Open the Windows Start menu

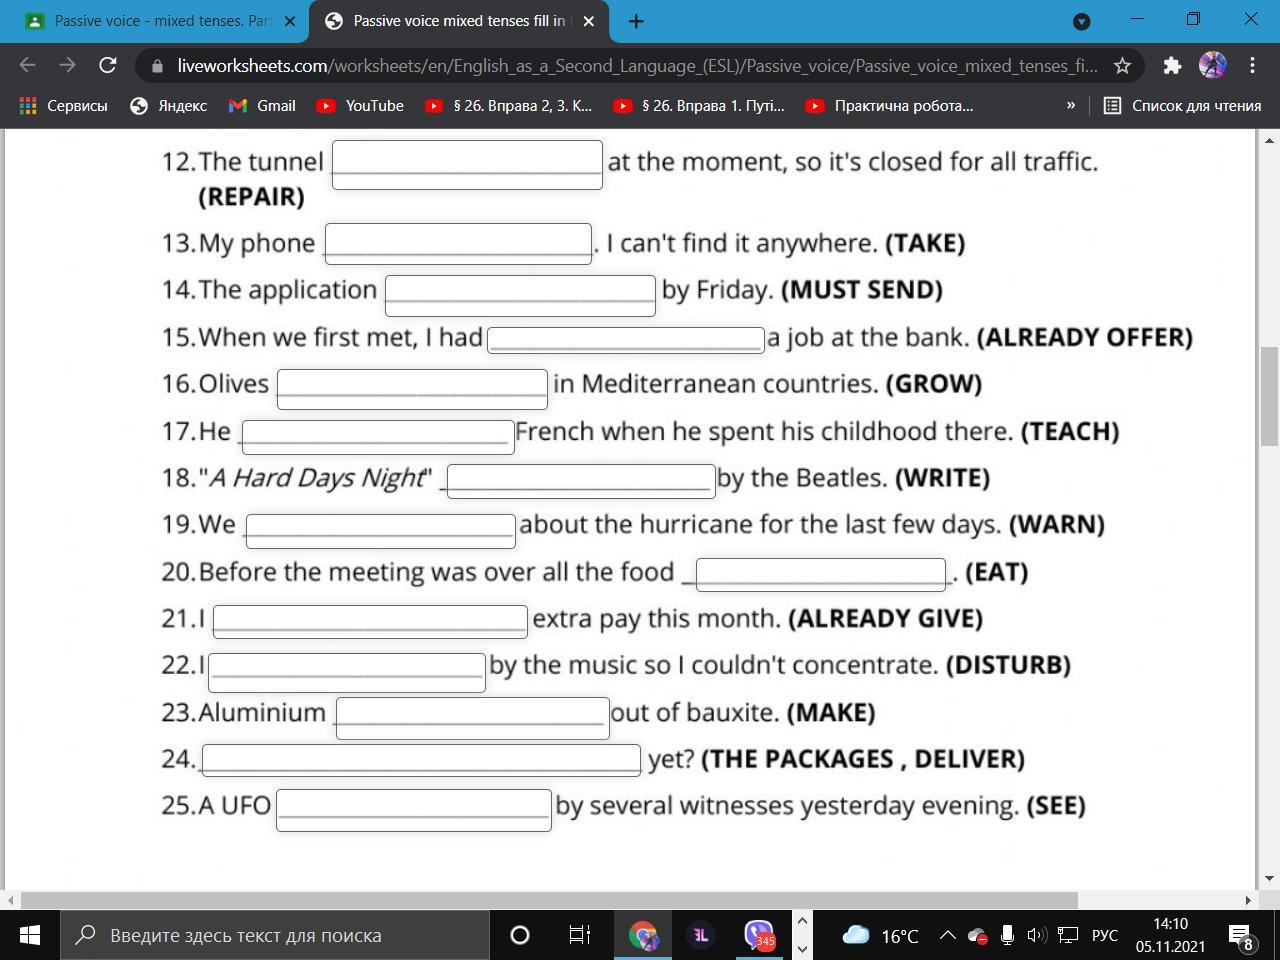(x=29, y=935)
